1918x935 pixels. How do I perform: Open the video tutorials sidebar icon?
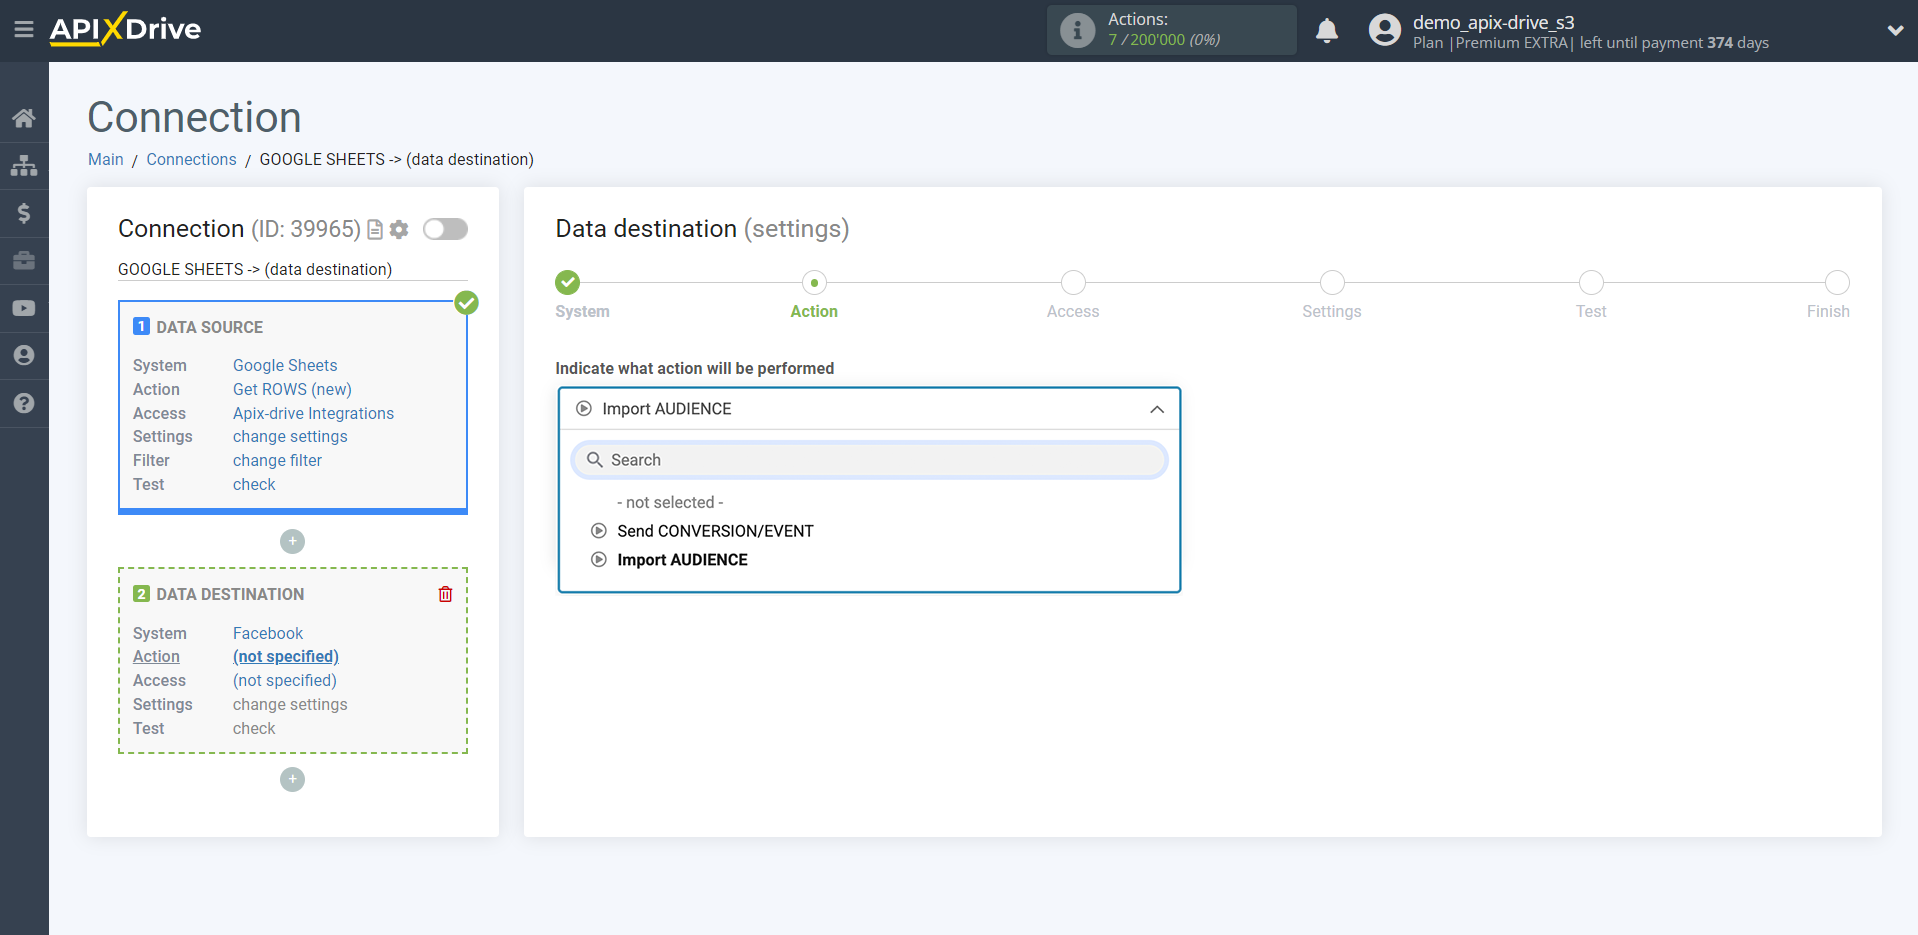point(24,308)
